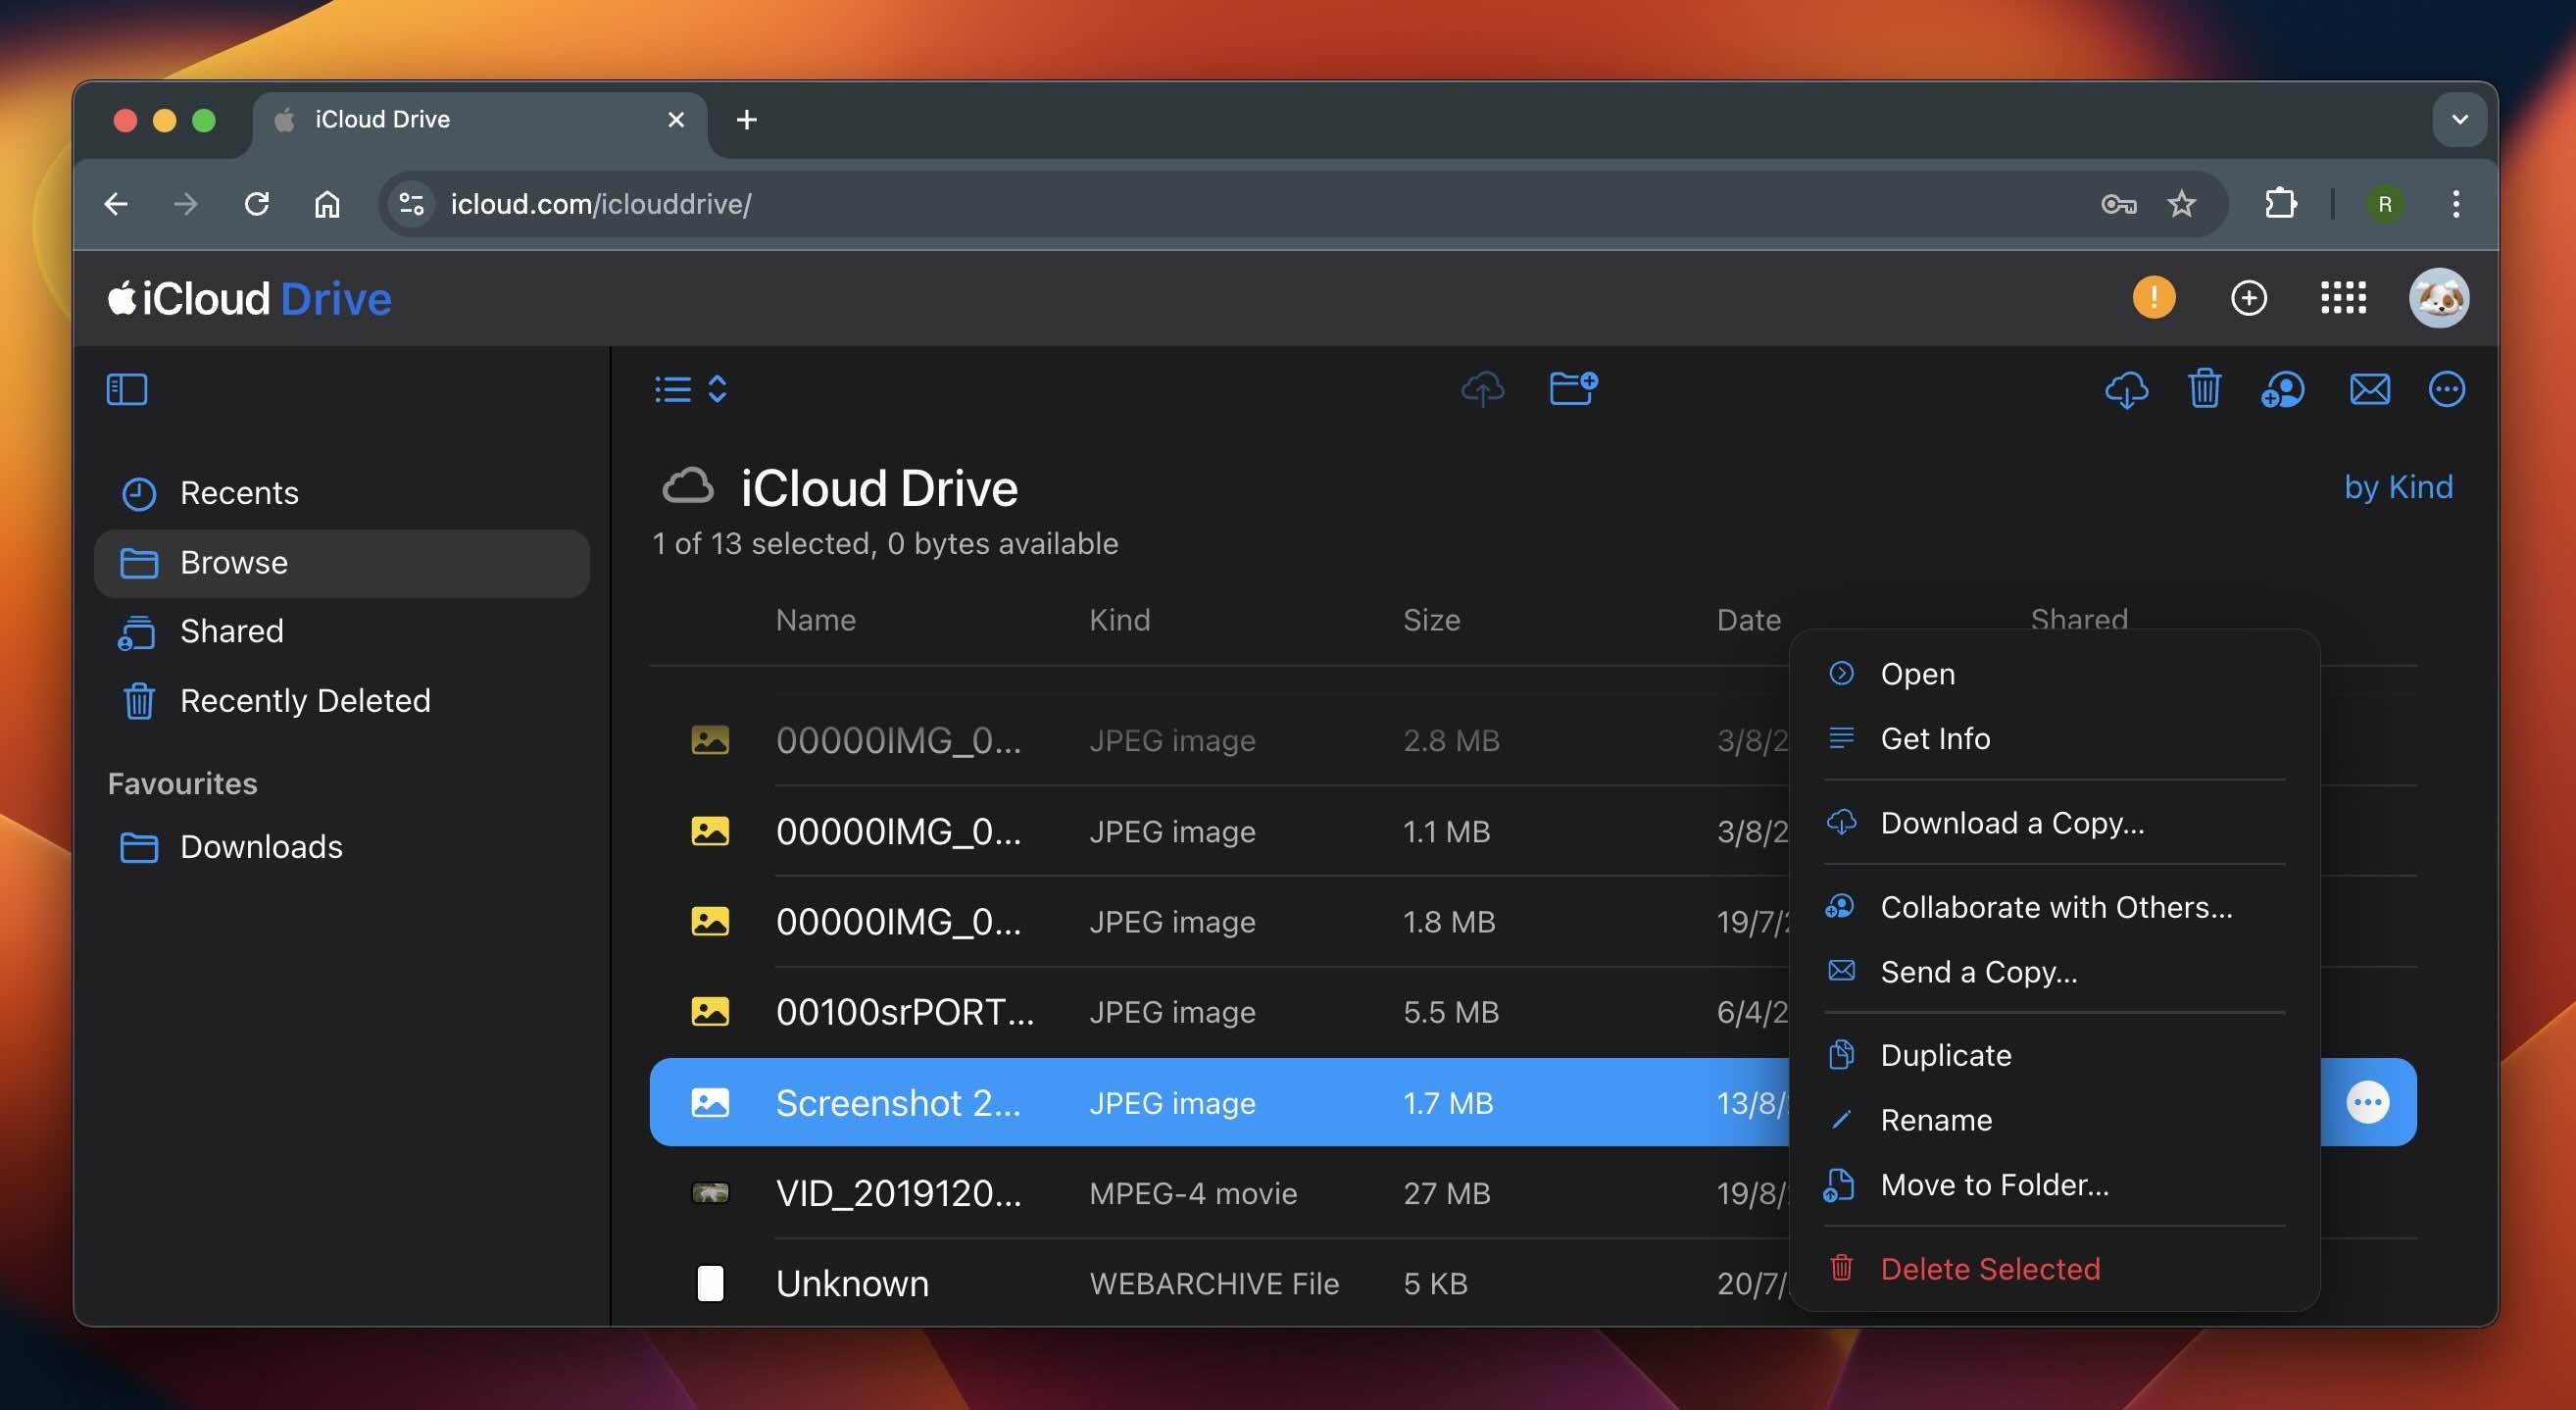Open the Chrome profile R avatar

tap(2385, 204)
